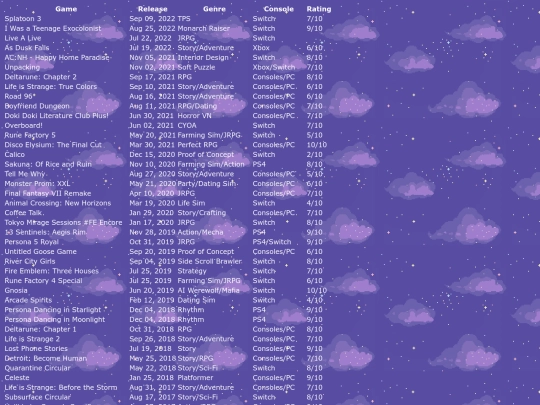Click the 2/10 rating for Calico
This screenshot has width=540, height=405.
coord(315,154)
